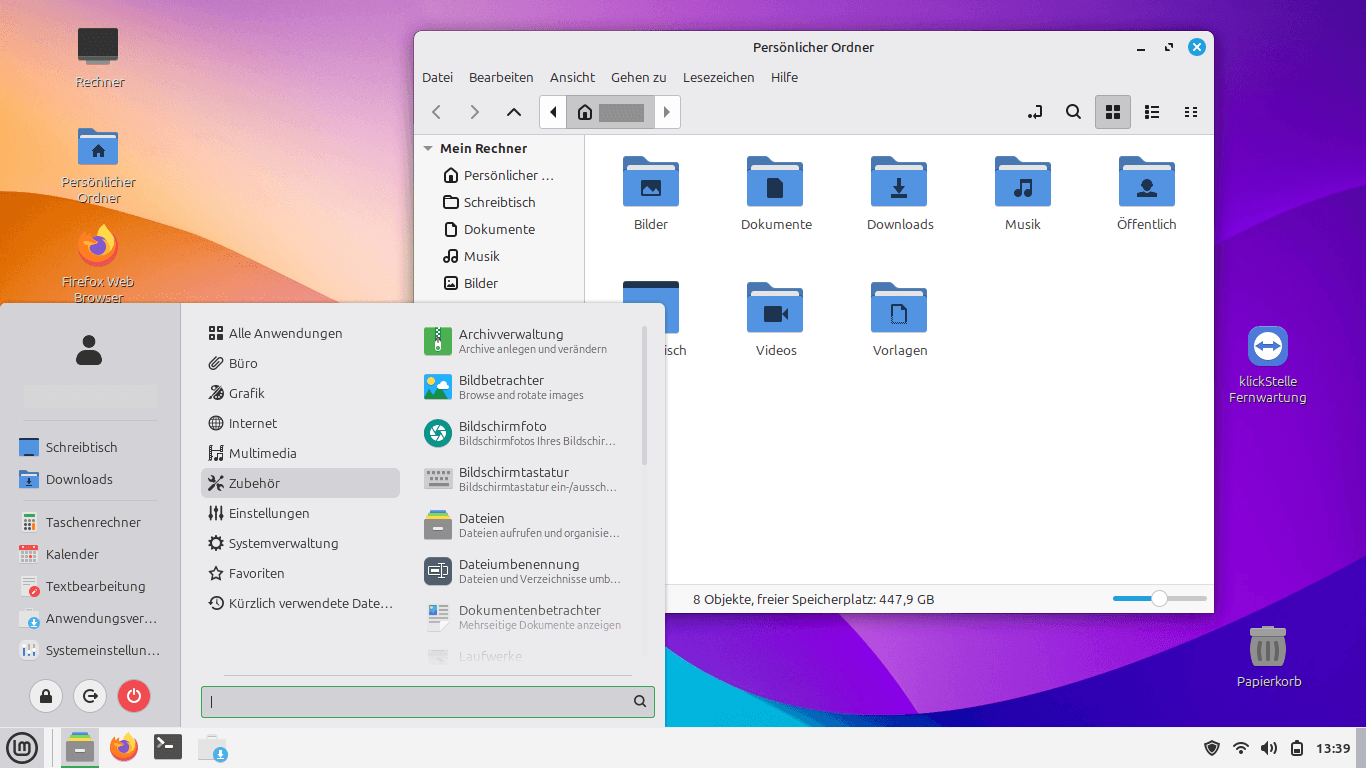
Task: Click the lock screen button in menu
Action: 46,696
